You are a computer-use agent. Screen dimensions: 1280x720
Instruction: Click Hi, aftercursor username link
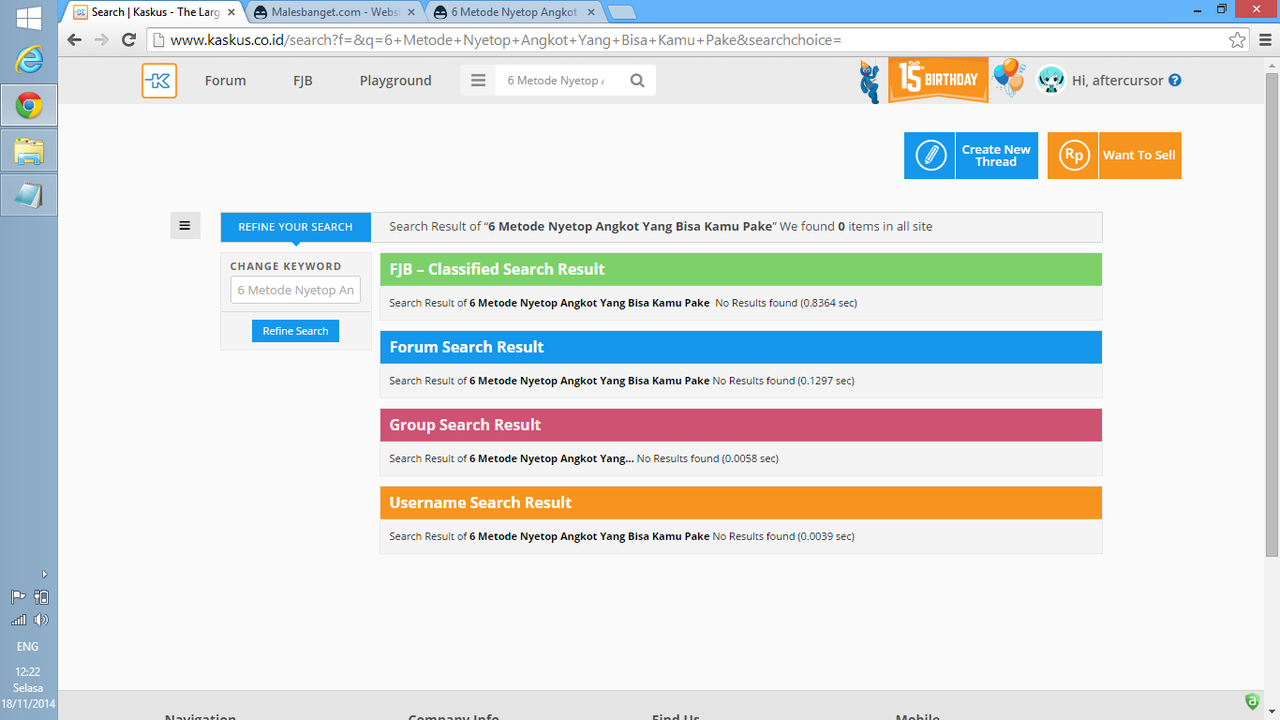pyautogui.click(x=1117, y=81)
